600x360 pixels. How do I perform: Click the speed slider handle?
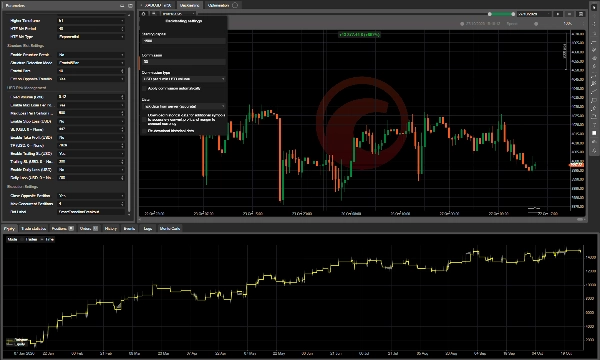[536, 24]
